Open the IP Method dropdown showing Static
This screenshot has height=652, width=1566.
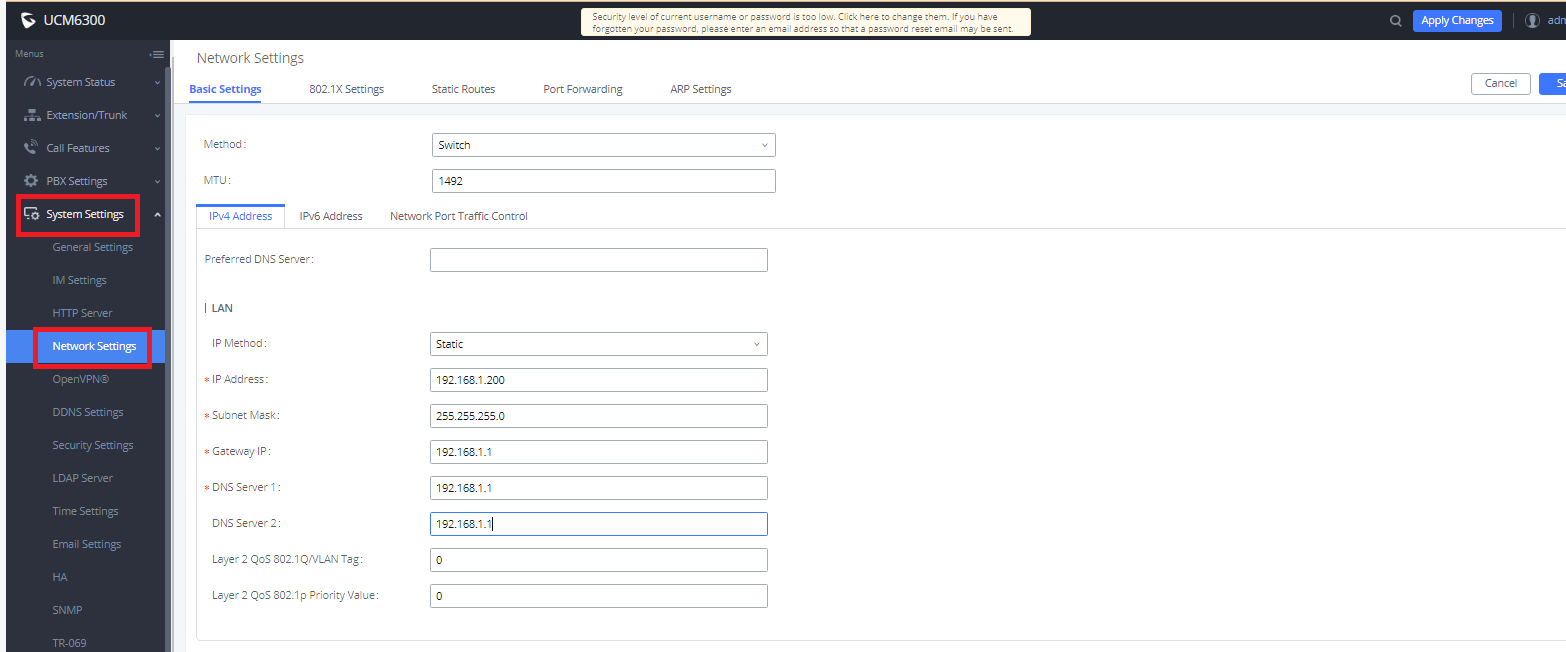point(599,344)
